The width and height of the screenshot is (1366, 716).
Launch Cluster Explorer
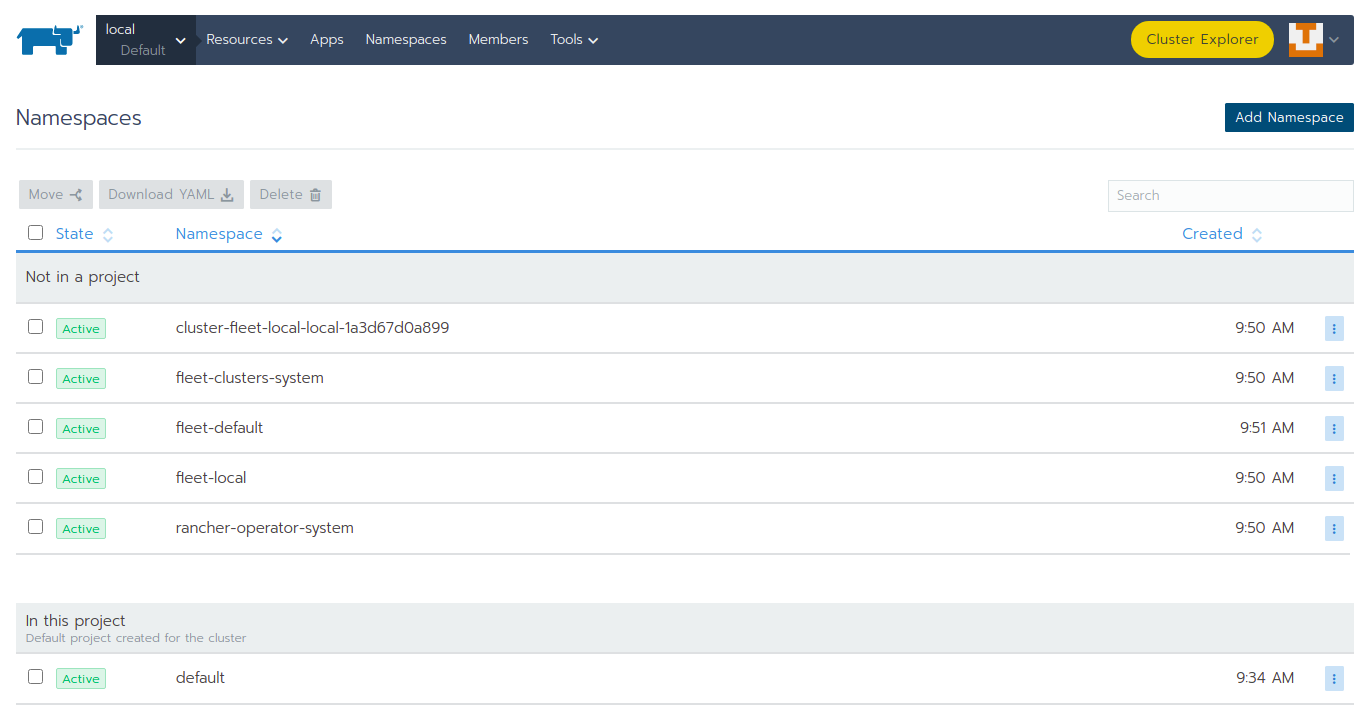pyautogui.click(x=1201, y=40)
